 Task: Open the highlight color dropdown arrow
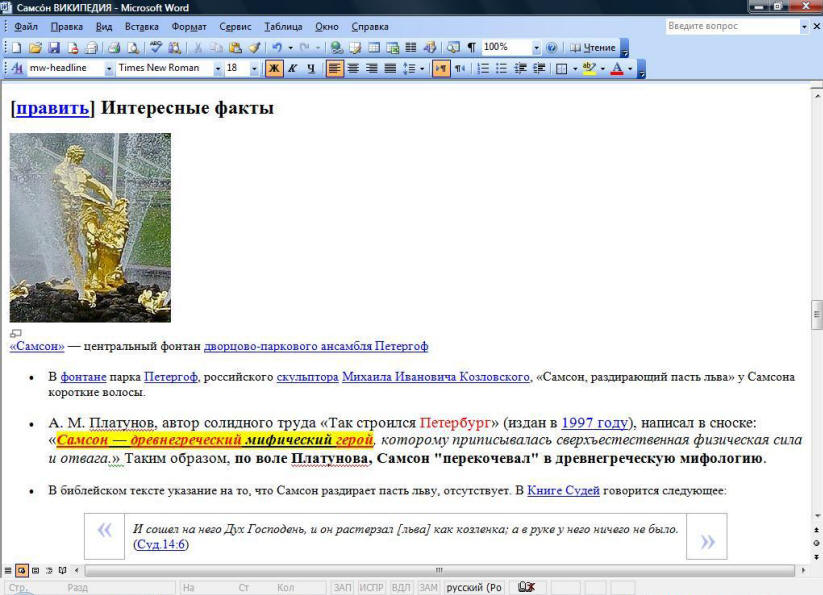pyautogui.click(x=603, y=69)
